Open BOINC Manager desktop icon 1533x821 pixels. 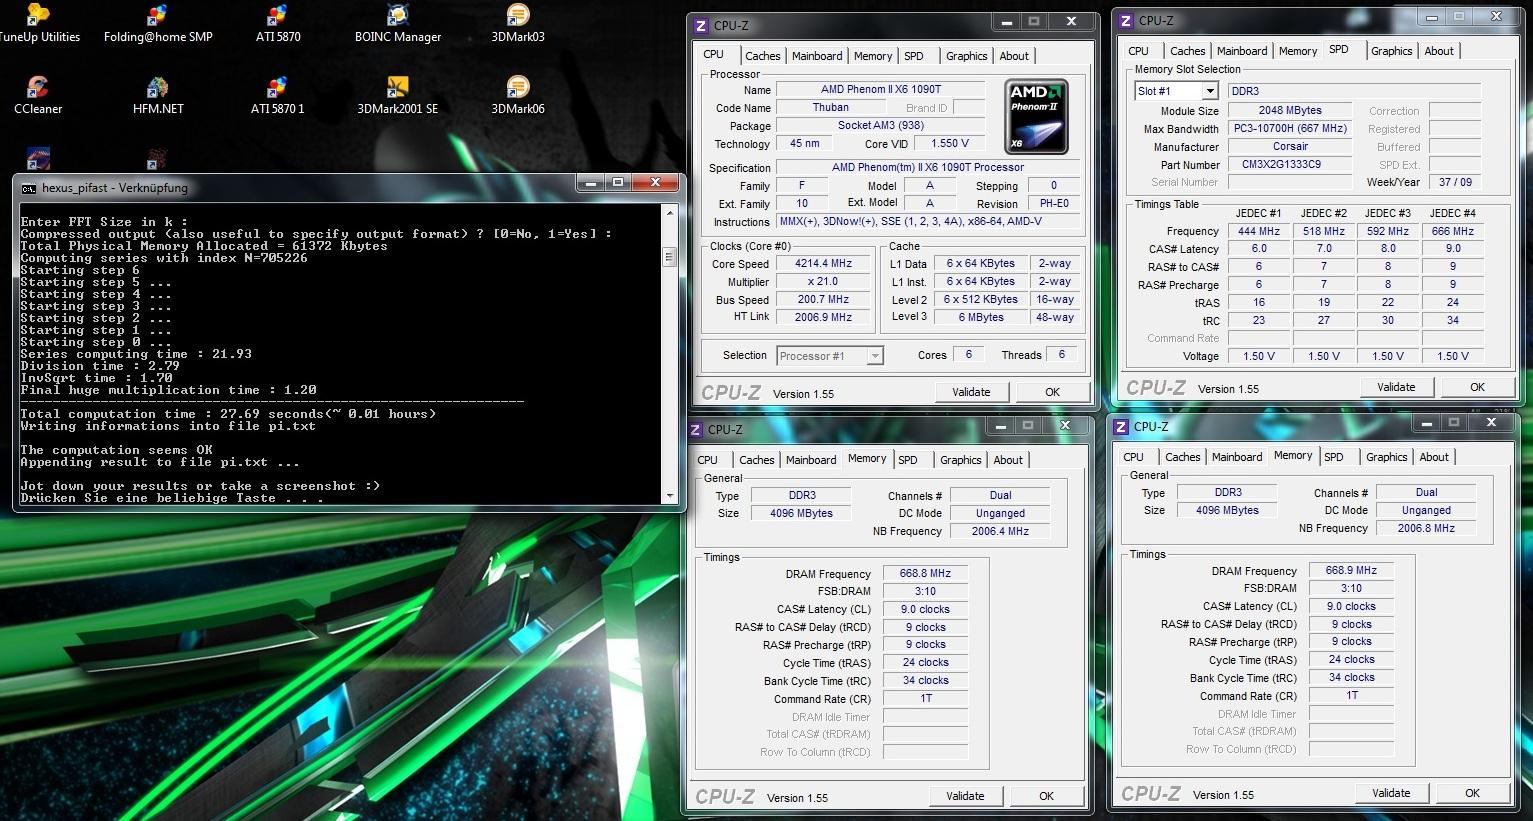click(398, 24)
